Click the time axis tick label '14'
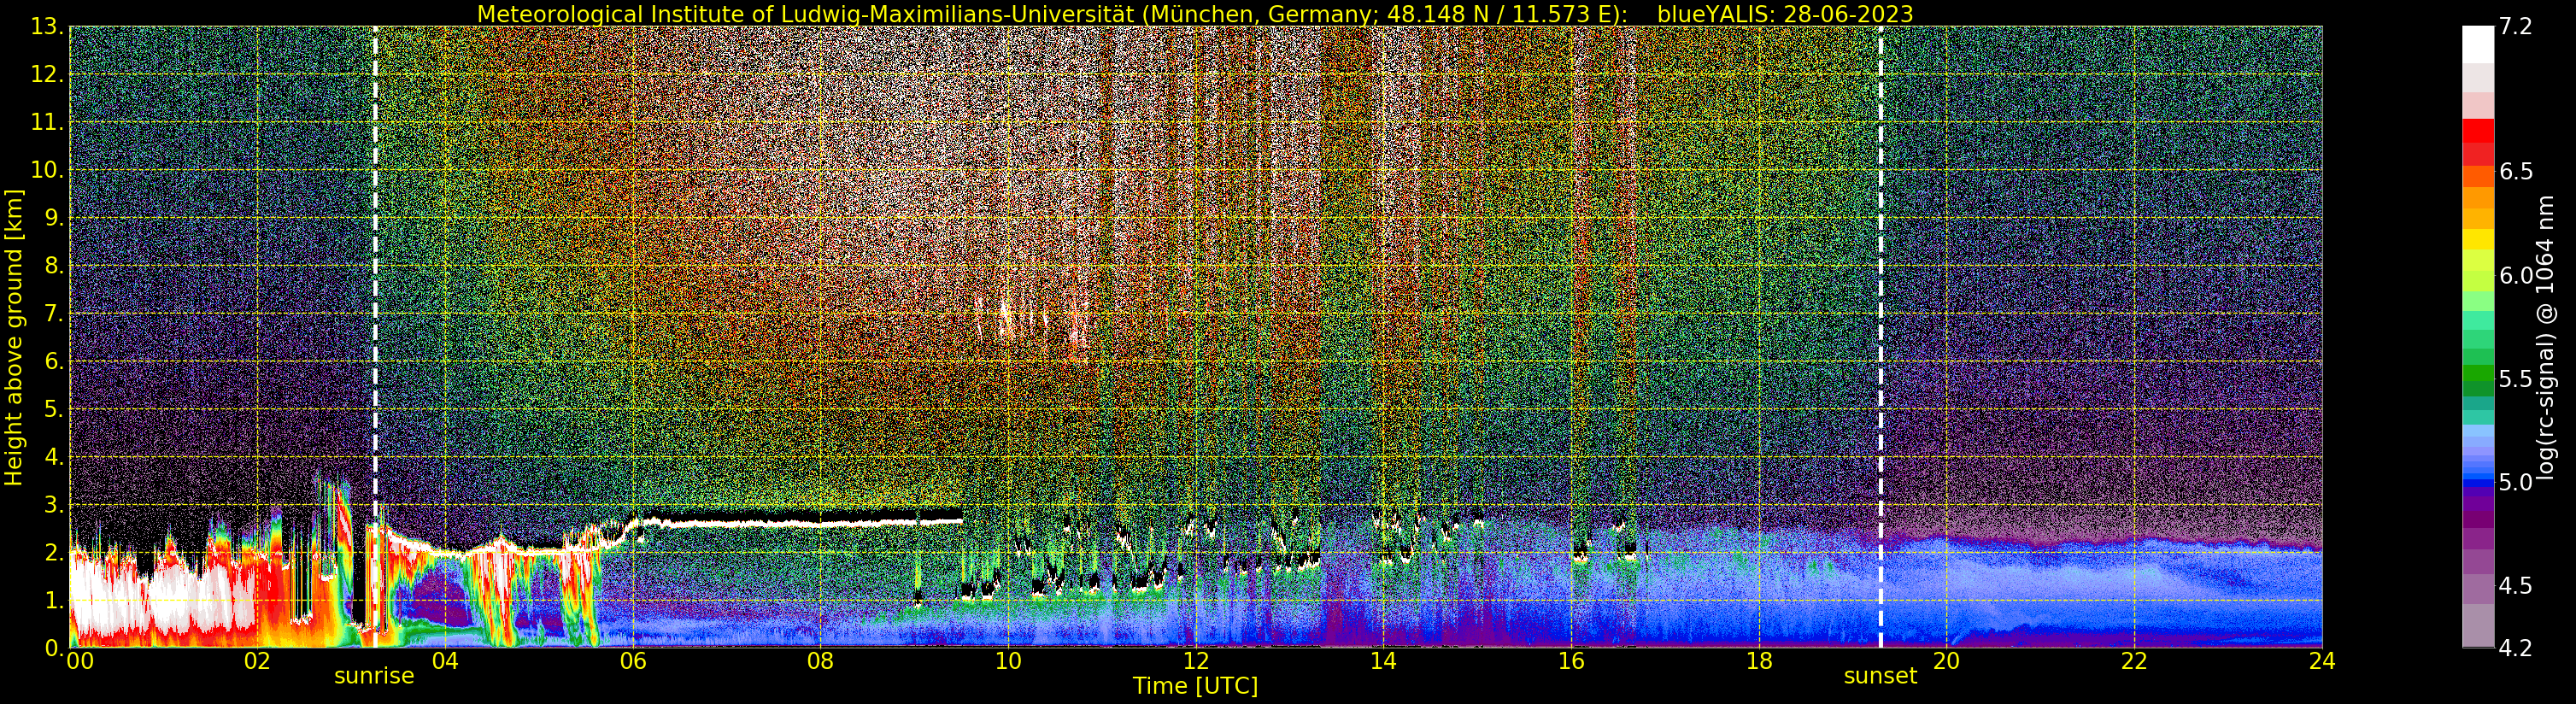This screenshot has height=704, width=2576. tap(1383, 661)
